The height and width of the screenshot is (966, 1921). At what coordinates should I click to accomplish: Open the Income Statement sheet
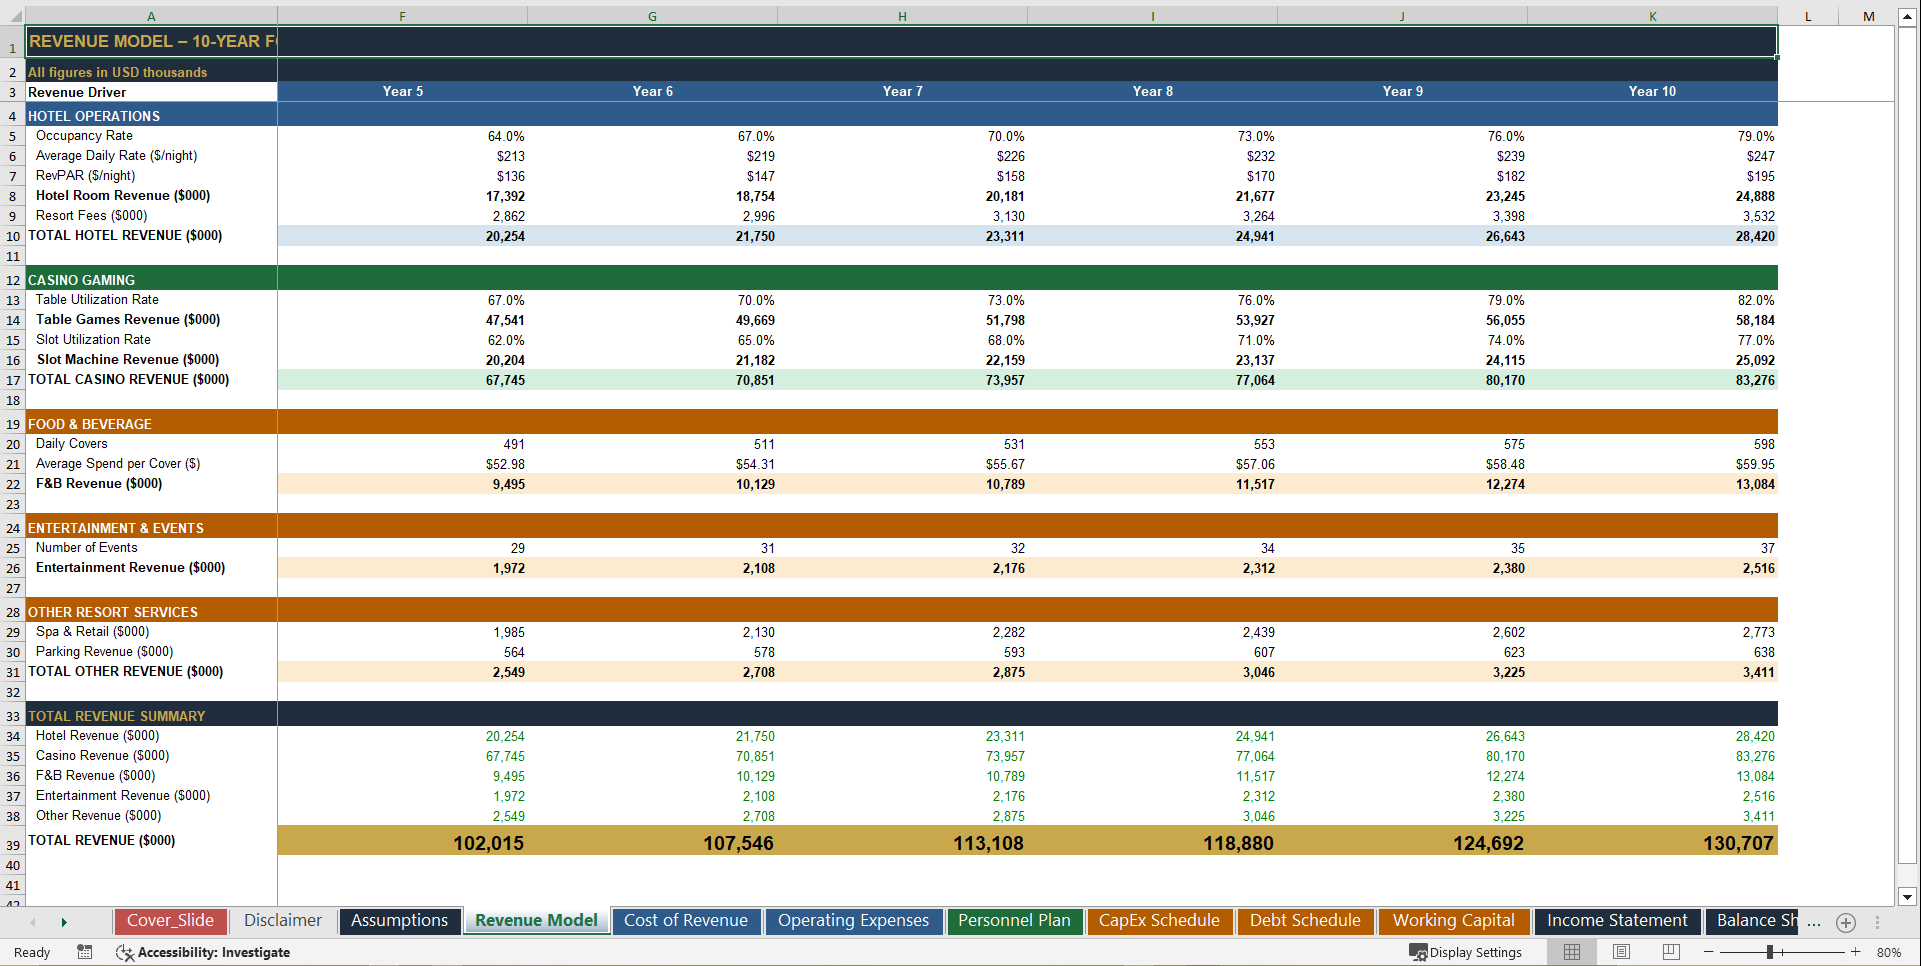1617,920
